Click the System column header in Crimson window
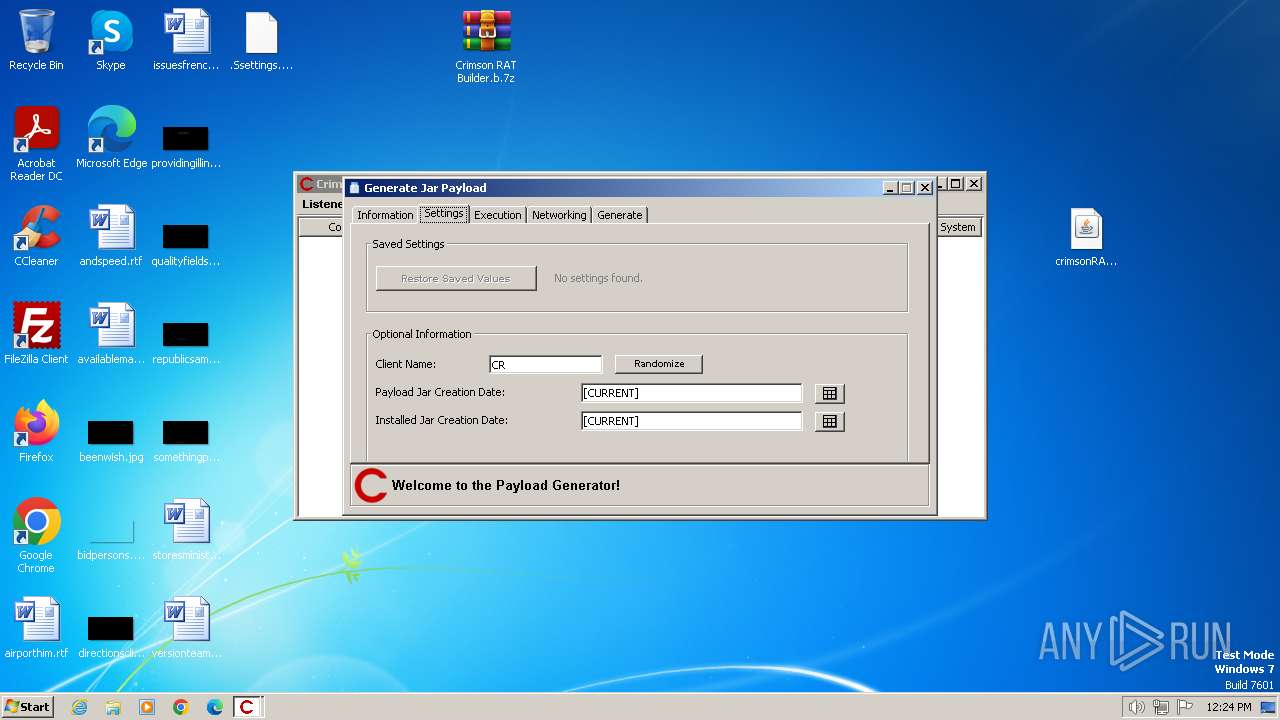 point(958,227)
